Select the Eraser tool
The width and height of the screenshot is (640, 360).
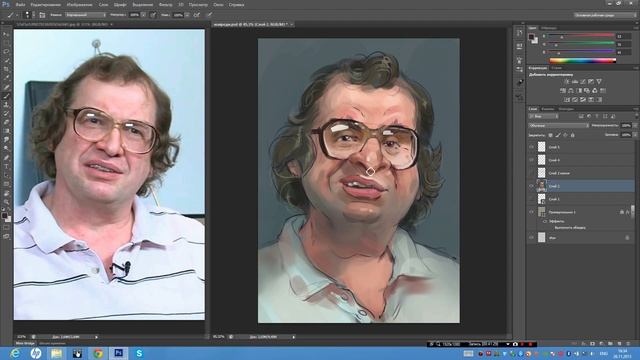click(6, 122)
